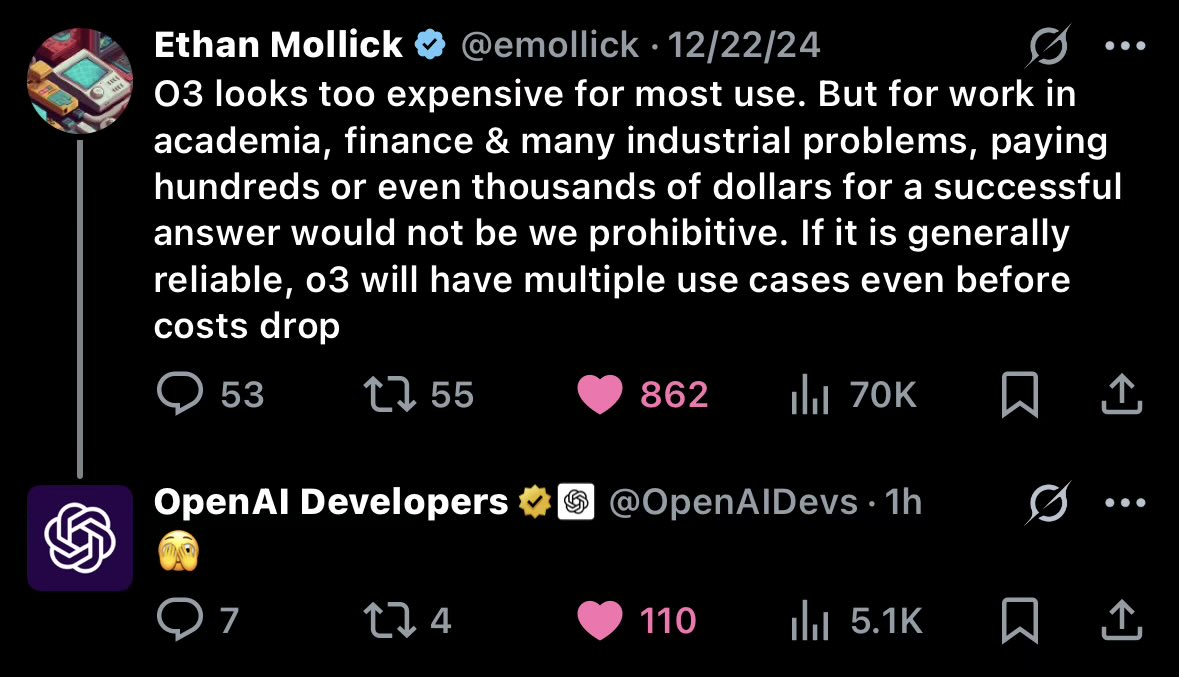
Task: Open Grok actions on Ethan's tweet
Action: tap(1048, 44)
